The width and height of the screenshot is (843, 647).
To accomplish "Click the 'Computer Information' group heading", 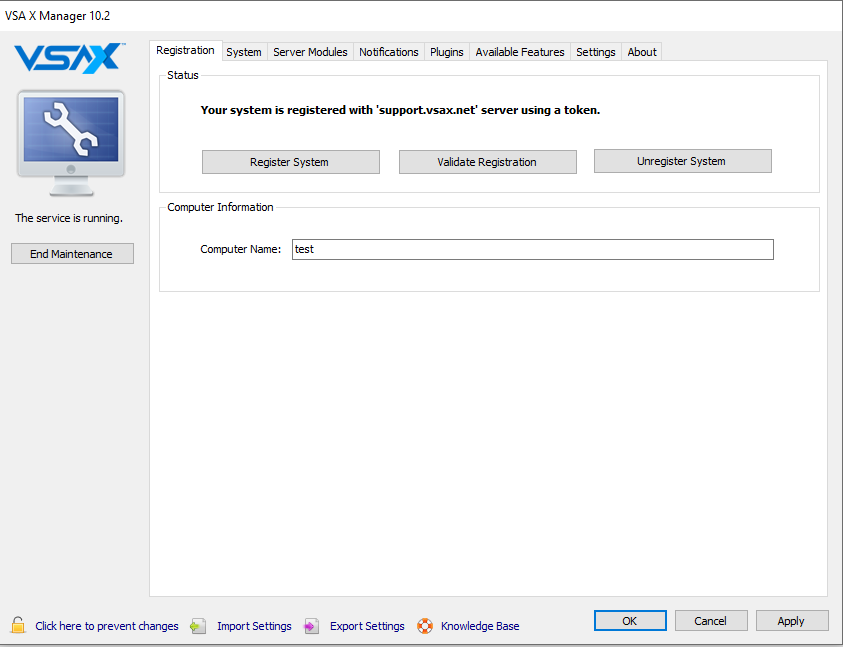I will [220, 207].
